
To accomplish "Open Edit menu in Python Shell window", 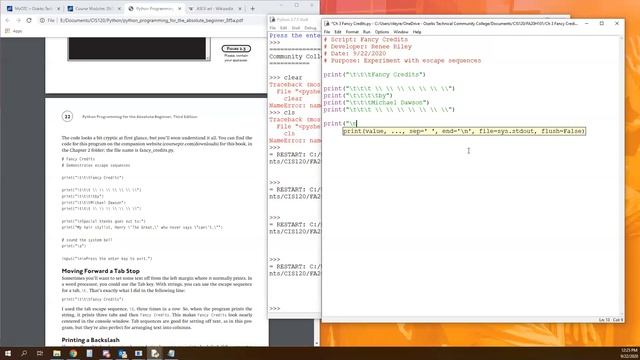I will click(283, 28).
